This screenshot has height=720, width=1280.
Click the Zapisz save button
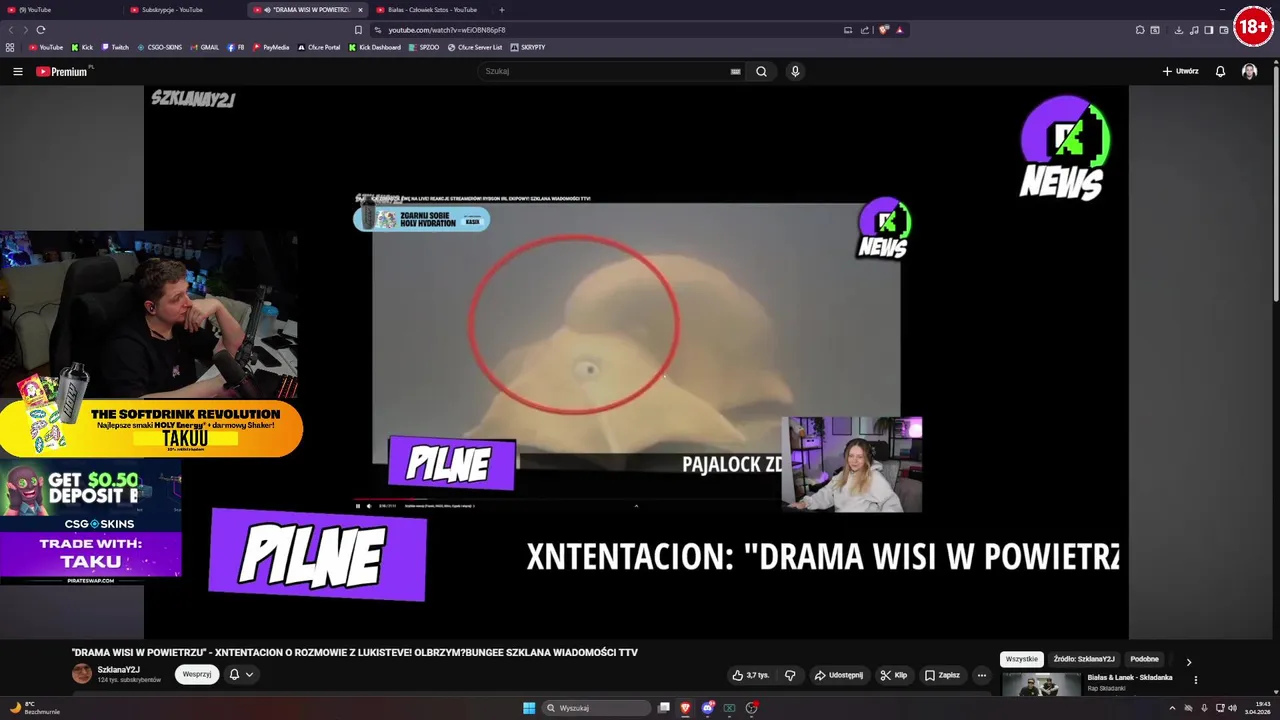click(x=942, y=675)
